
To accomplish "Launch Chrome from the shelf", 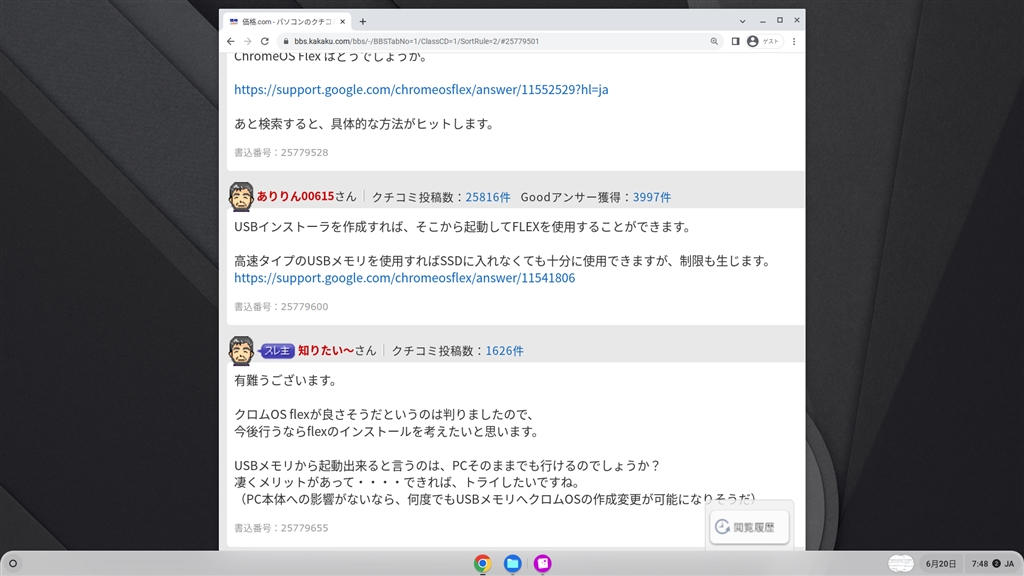I will coord(483,563).
